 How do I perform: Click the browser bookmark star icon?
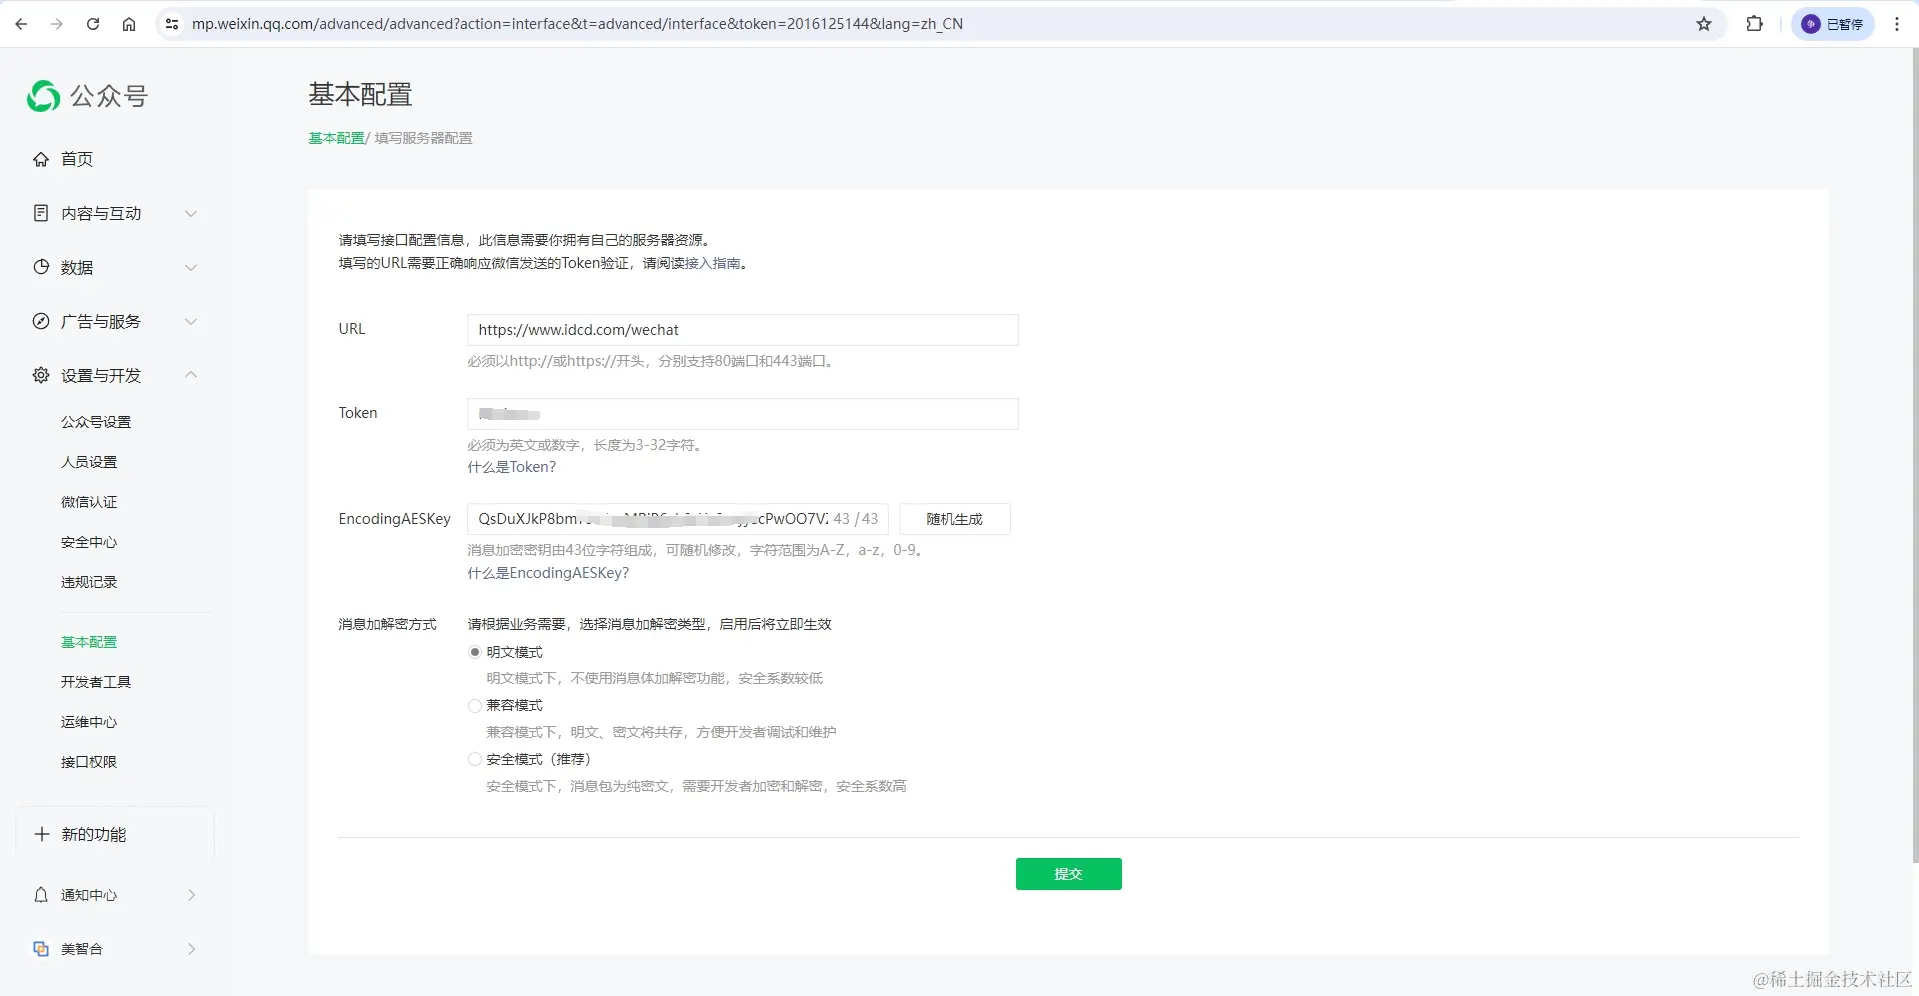[x=1703, y=24]
